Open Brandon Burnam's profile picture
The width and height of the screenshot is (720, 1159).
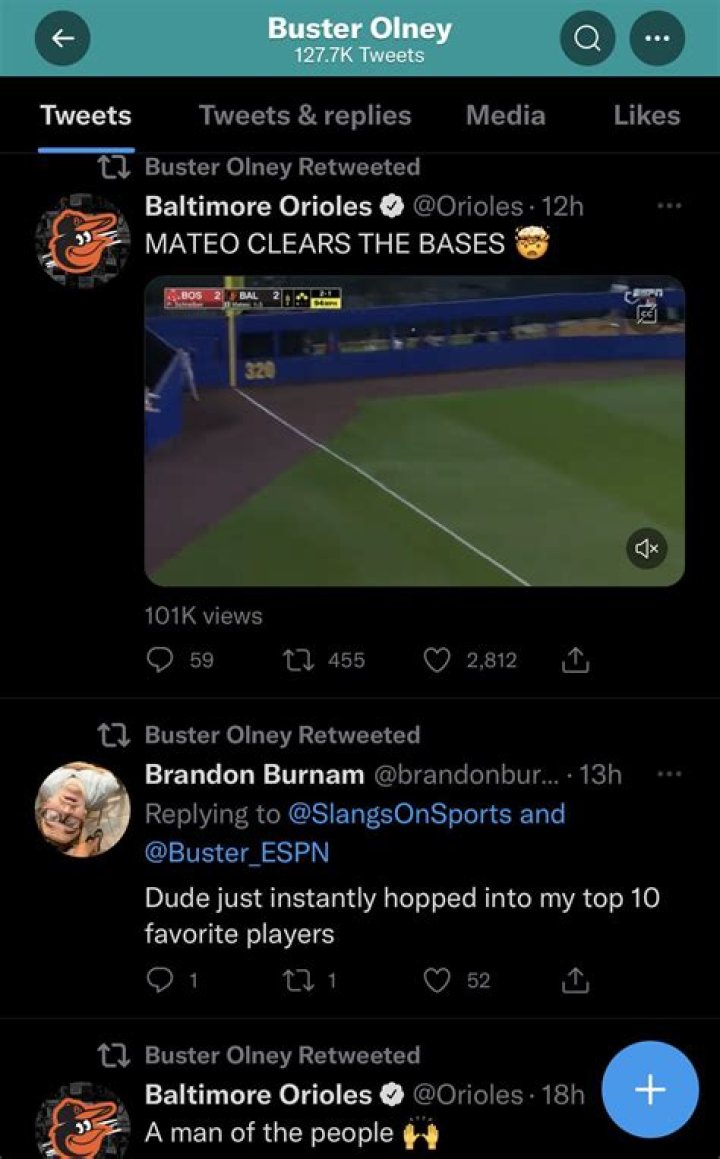82,810
